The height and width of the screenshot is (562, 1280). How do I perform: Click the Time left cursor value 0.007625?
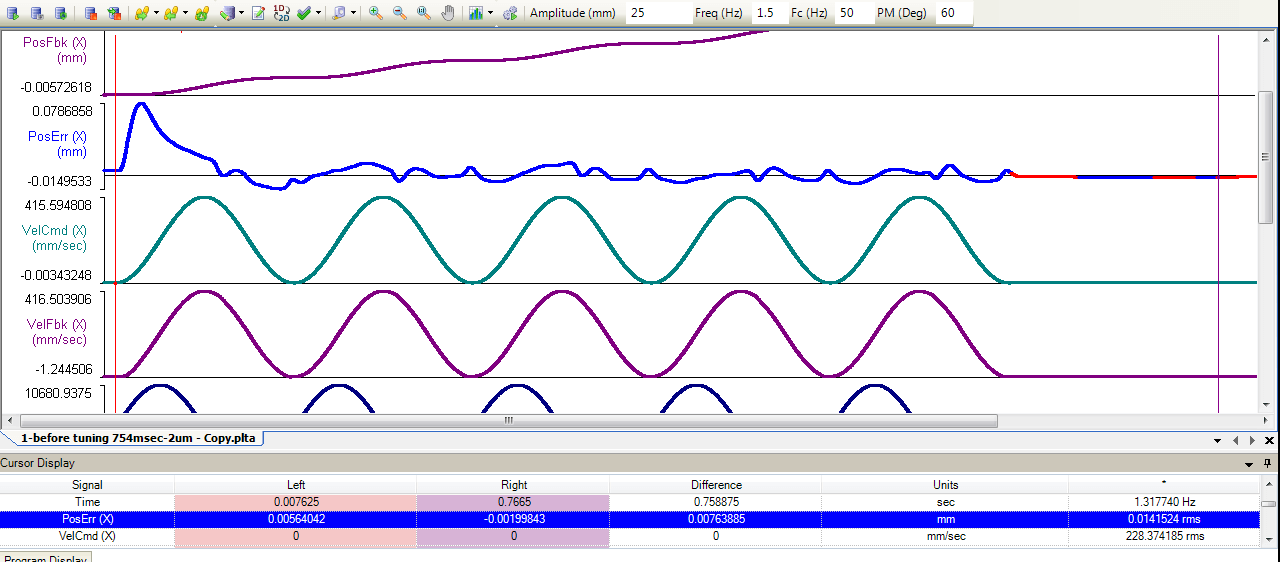296,502
